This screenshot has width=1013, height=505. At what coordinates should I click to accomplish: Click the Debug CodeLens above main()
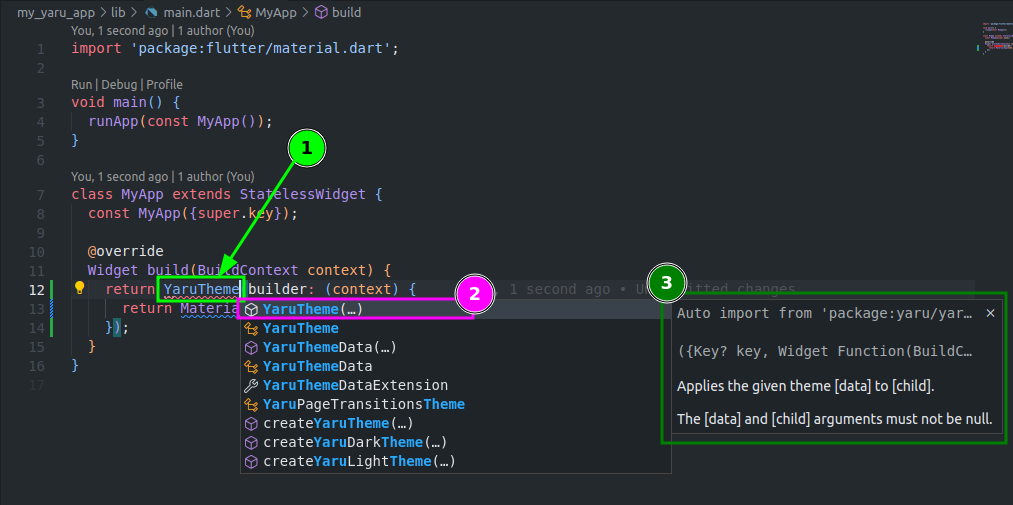point(119,85)
